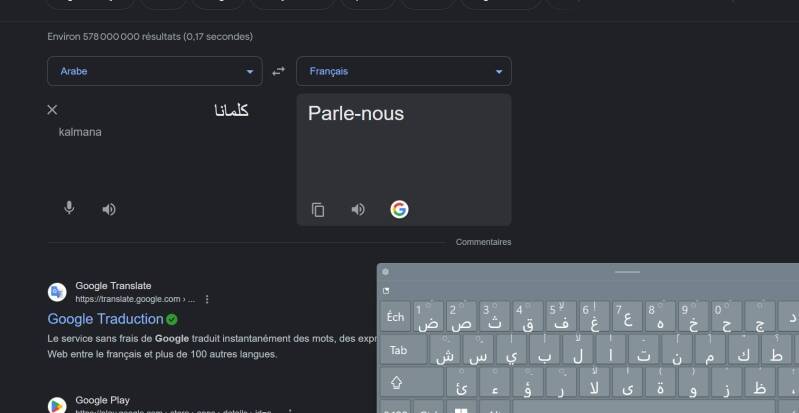
Task: Click the keyboard settings icon at top-left
Action: click(386, 272)
